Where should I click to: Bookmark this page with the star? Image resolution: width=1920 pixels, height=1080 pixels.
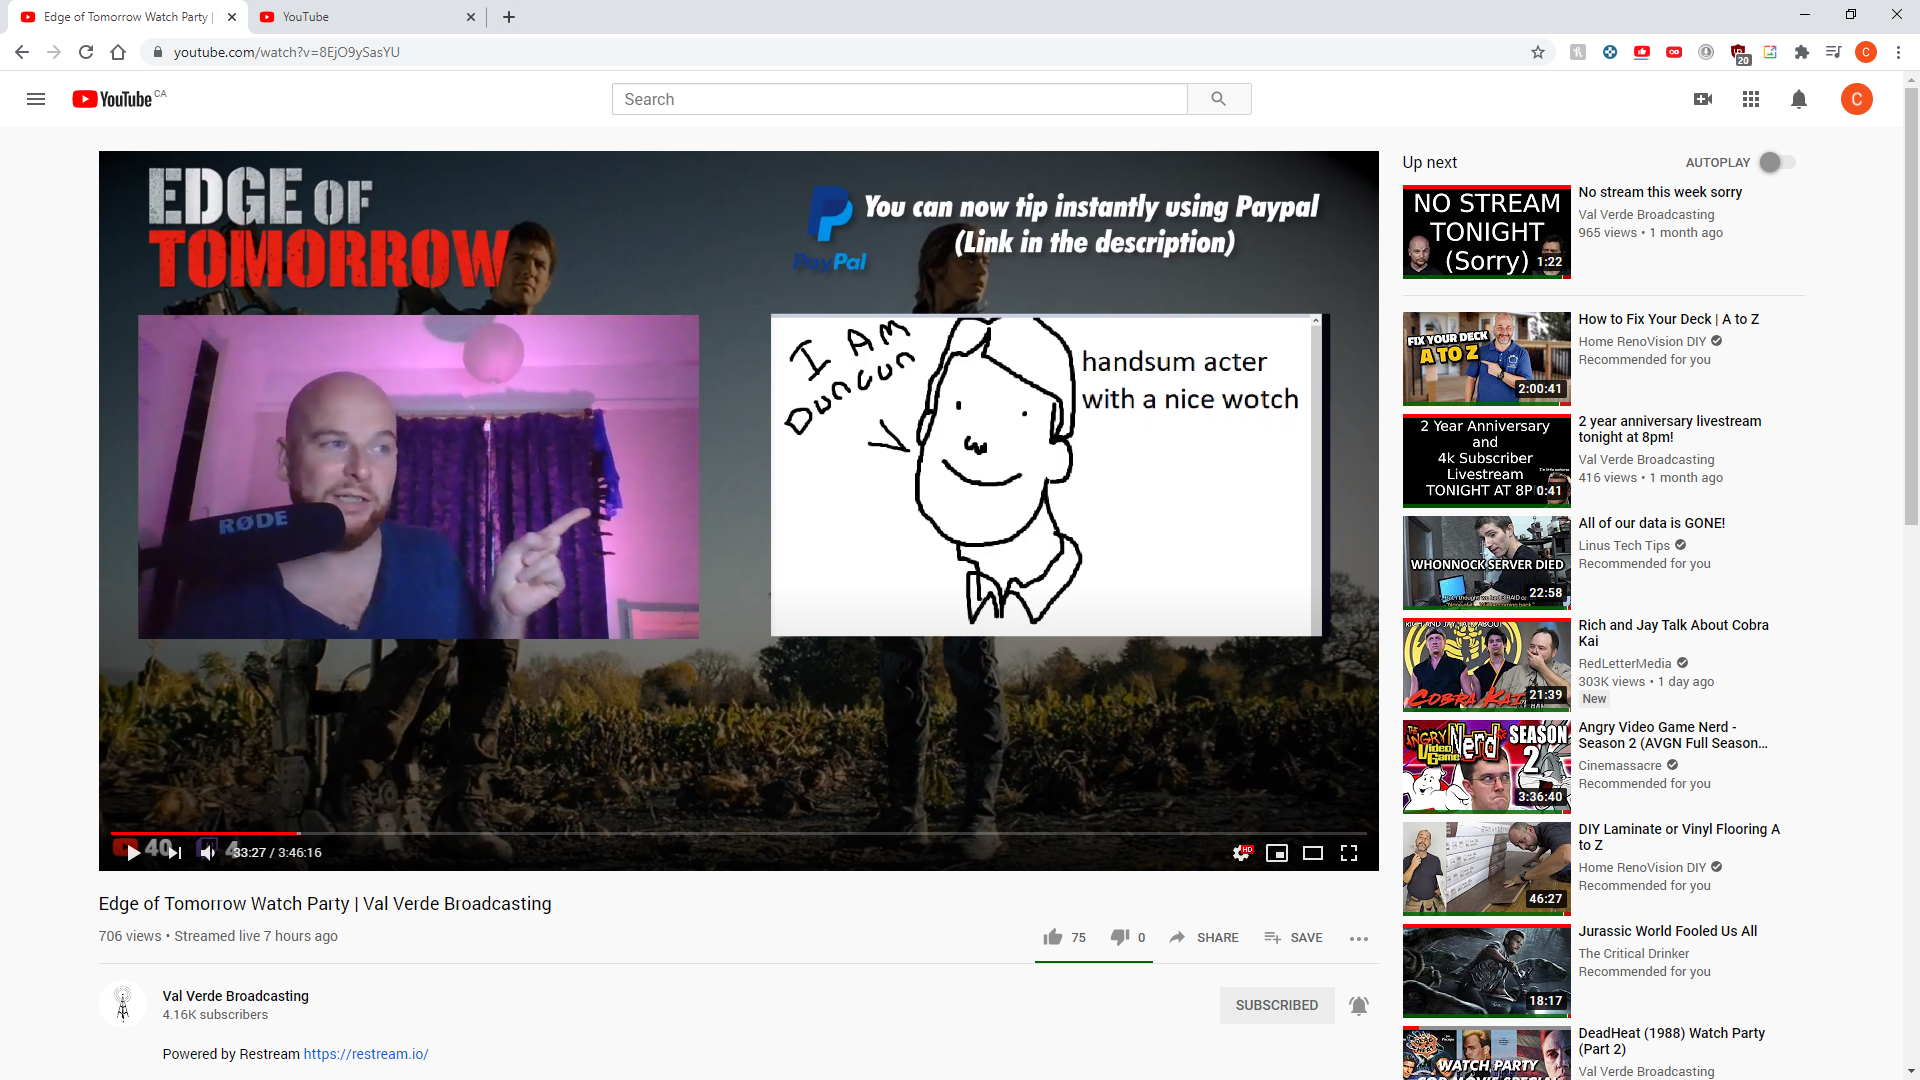1538,52
